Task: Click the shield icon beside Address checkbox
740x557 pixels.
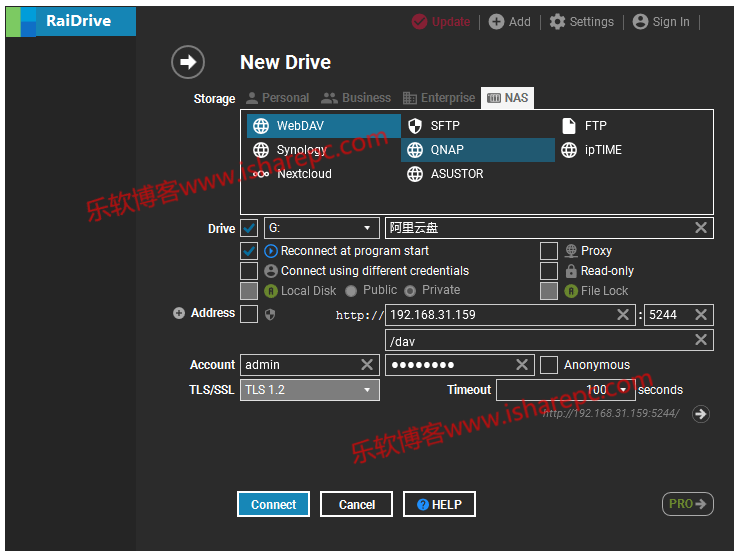Action: tap(270, 314)
